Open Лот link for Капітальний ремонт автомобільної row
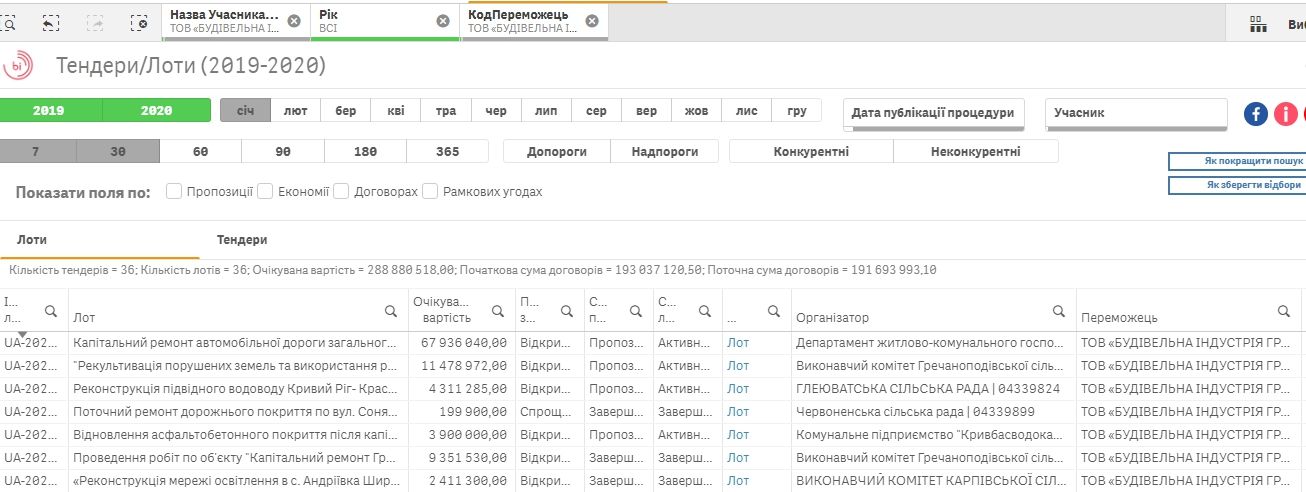The width and height of the screenshot is (1306, 492). click(x=738, y=342)
